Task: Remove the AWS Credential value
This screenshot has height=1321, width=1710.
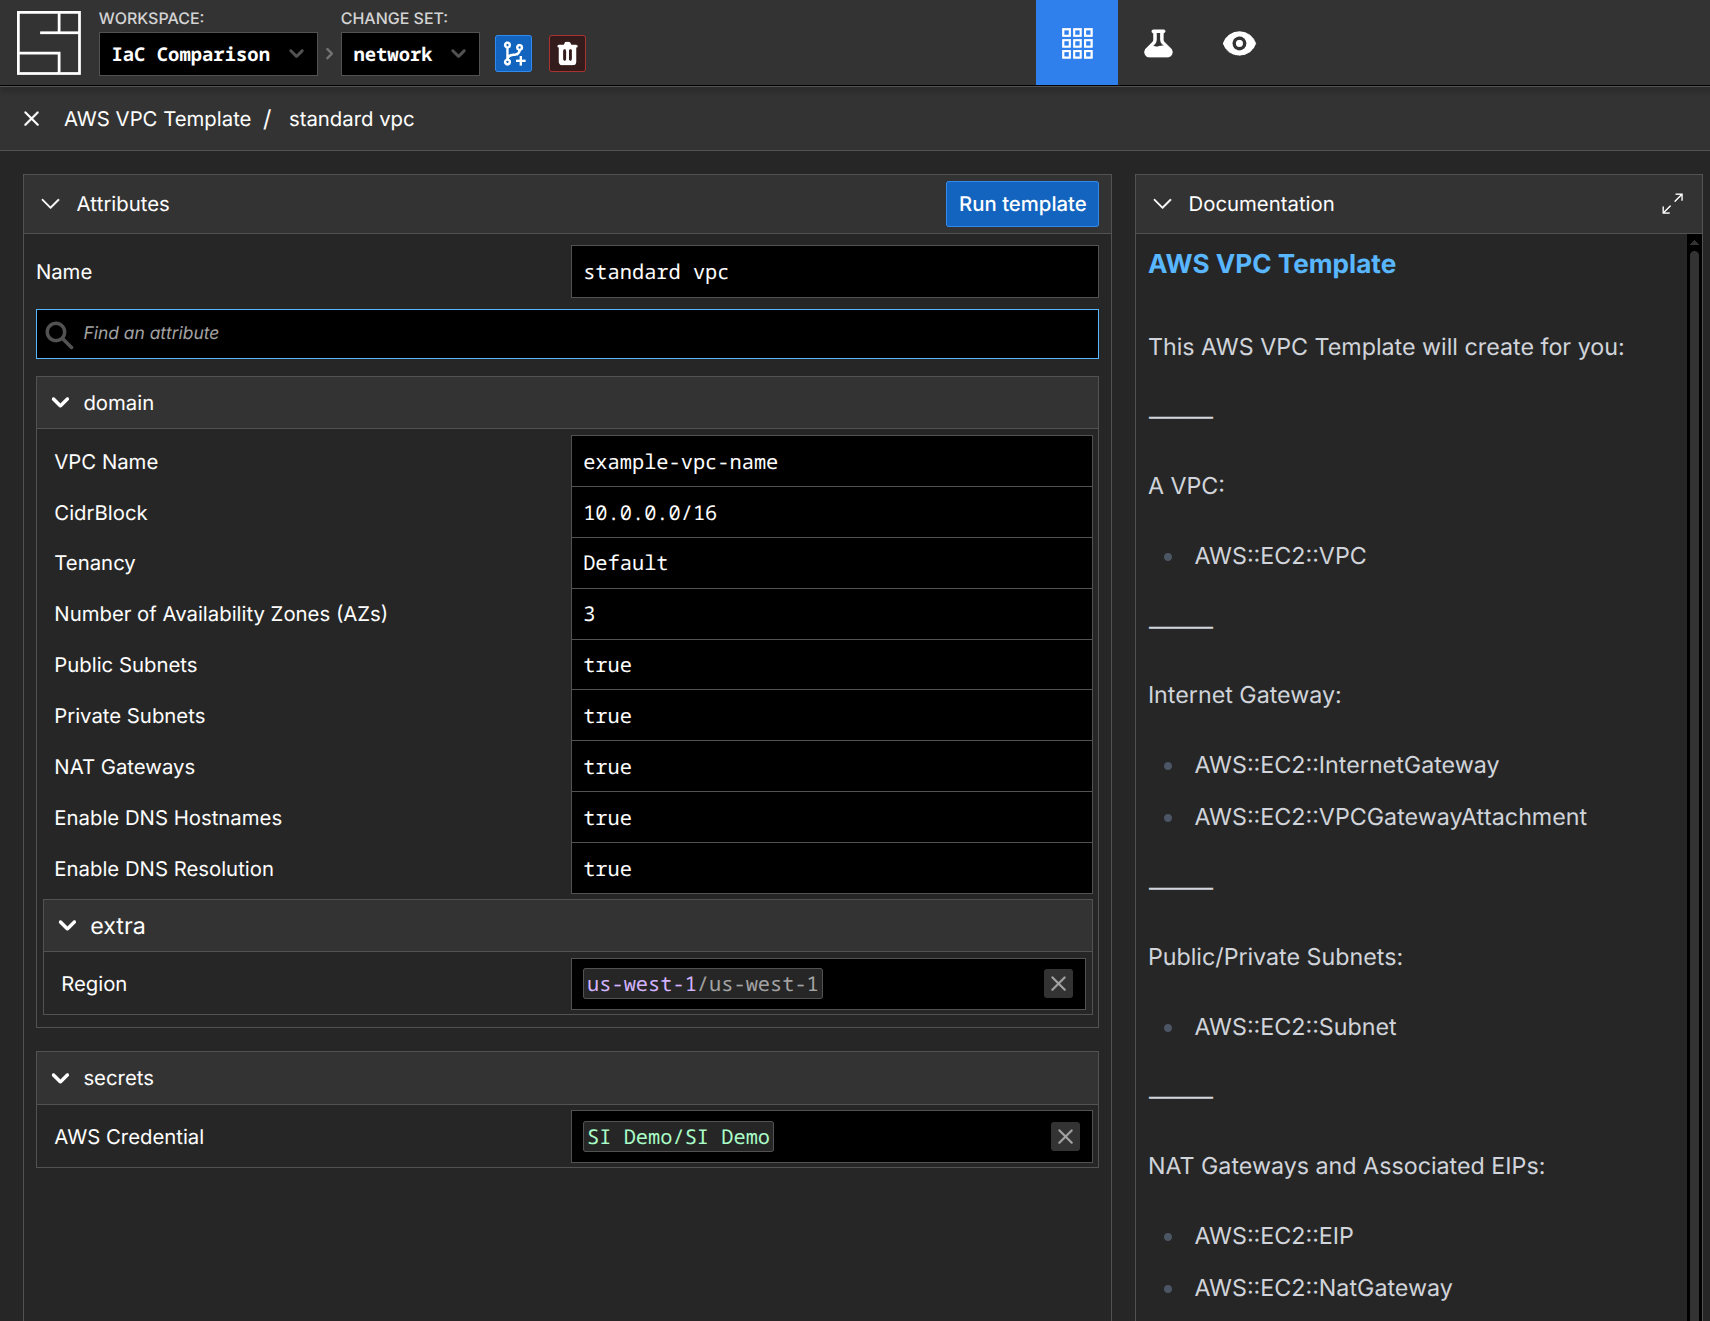Action: pyautogui.click(x=1065, y=1137)
